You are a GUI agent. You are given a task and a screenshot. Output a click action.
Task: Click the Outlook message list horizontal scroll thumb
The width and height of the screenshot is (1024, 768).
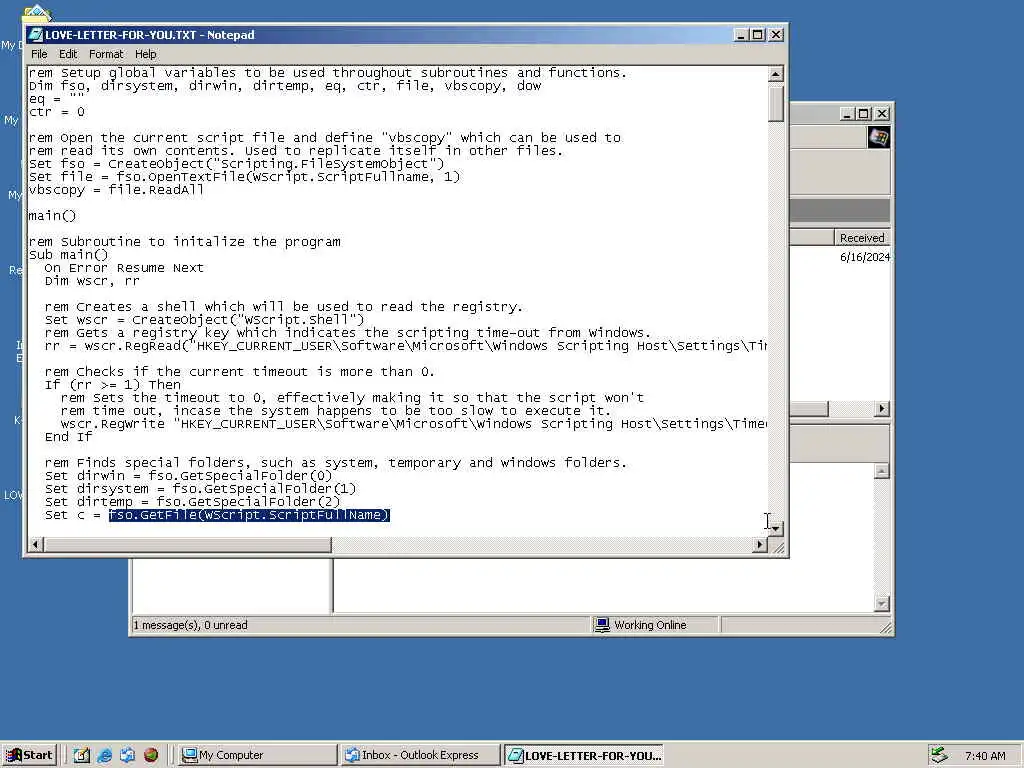coord(809,409)
